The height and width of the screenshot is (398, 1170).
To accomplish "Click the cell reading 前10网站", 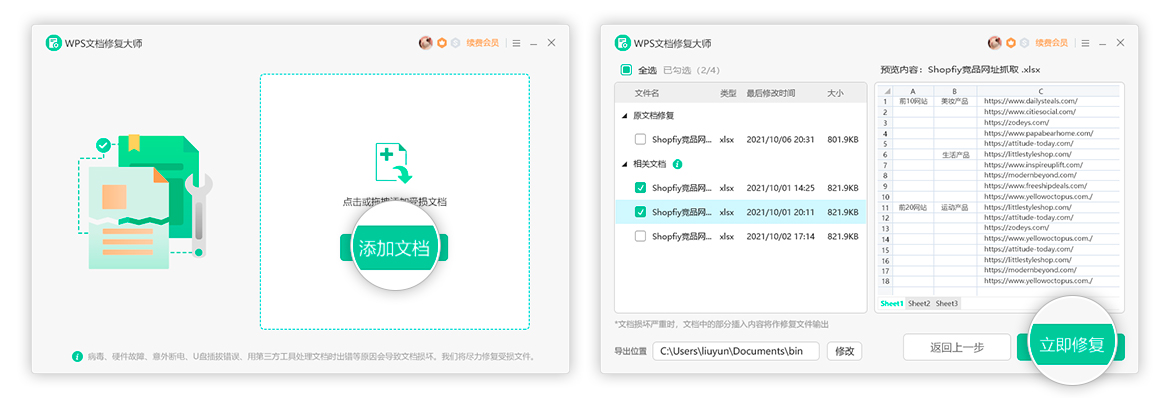I will [x=913, y=101].
